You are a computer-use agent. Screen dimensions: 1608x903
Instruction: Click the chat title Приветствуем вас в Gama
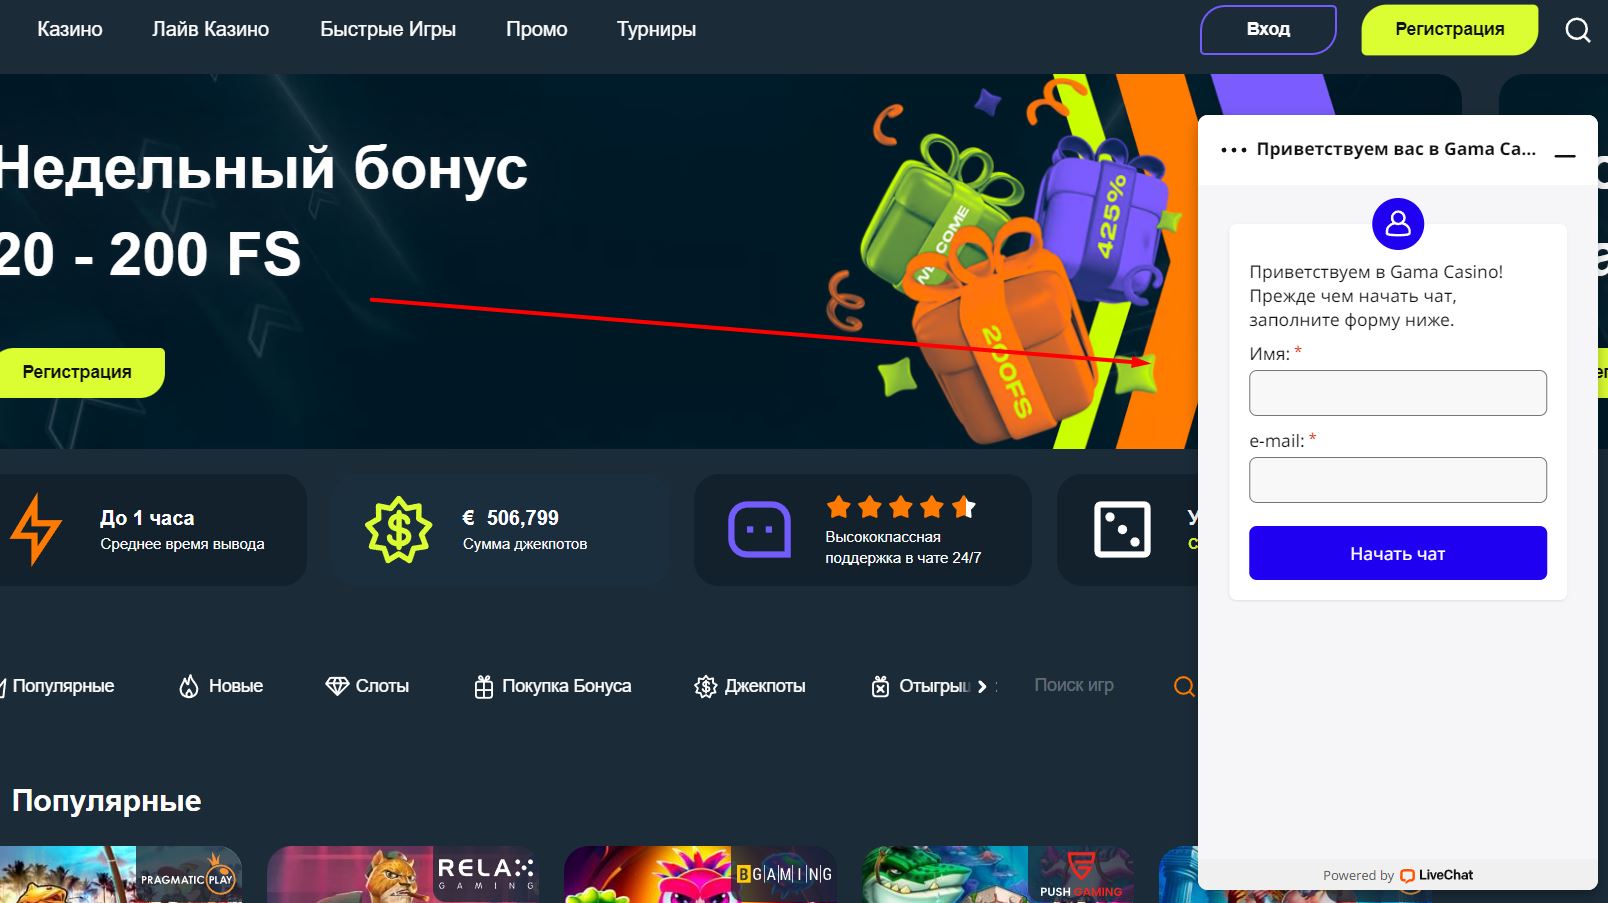[x=1396, y=149]
